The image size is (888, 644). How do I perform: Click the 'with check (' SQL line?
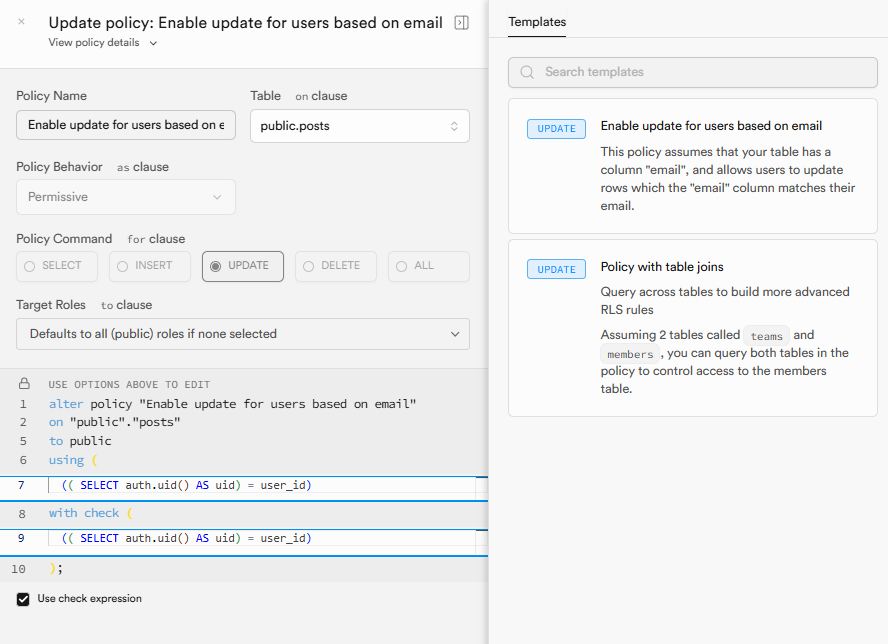pos(91,513)
